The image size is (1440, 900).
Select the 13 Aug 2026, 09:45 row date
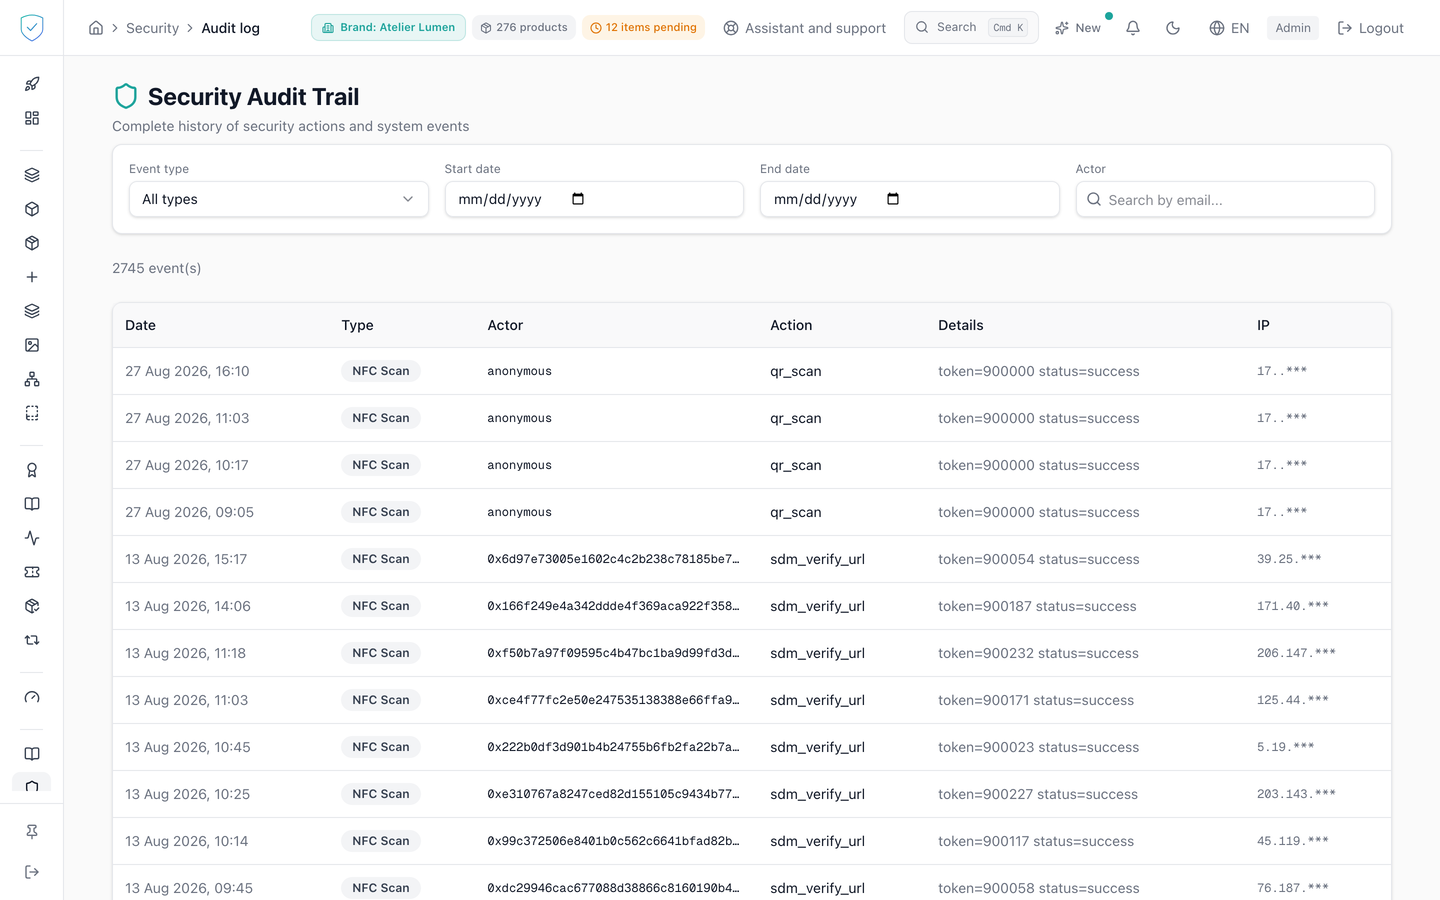coord(189,888)
